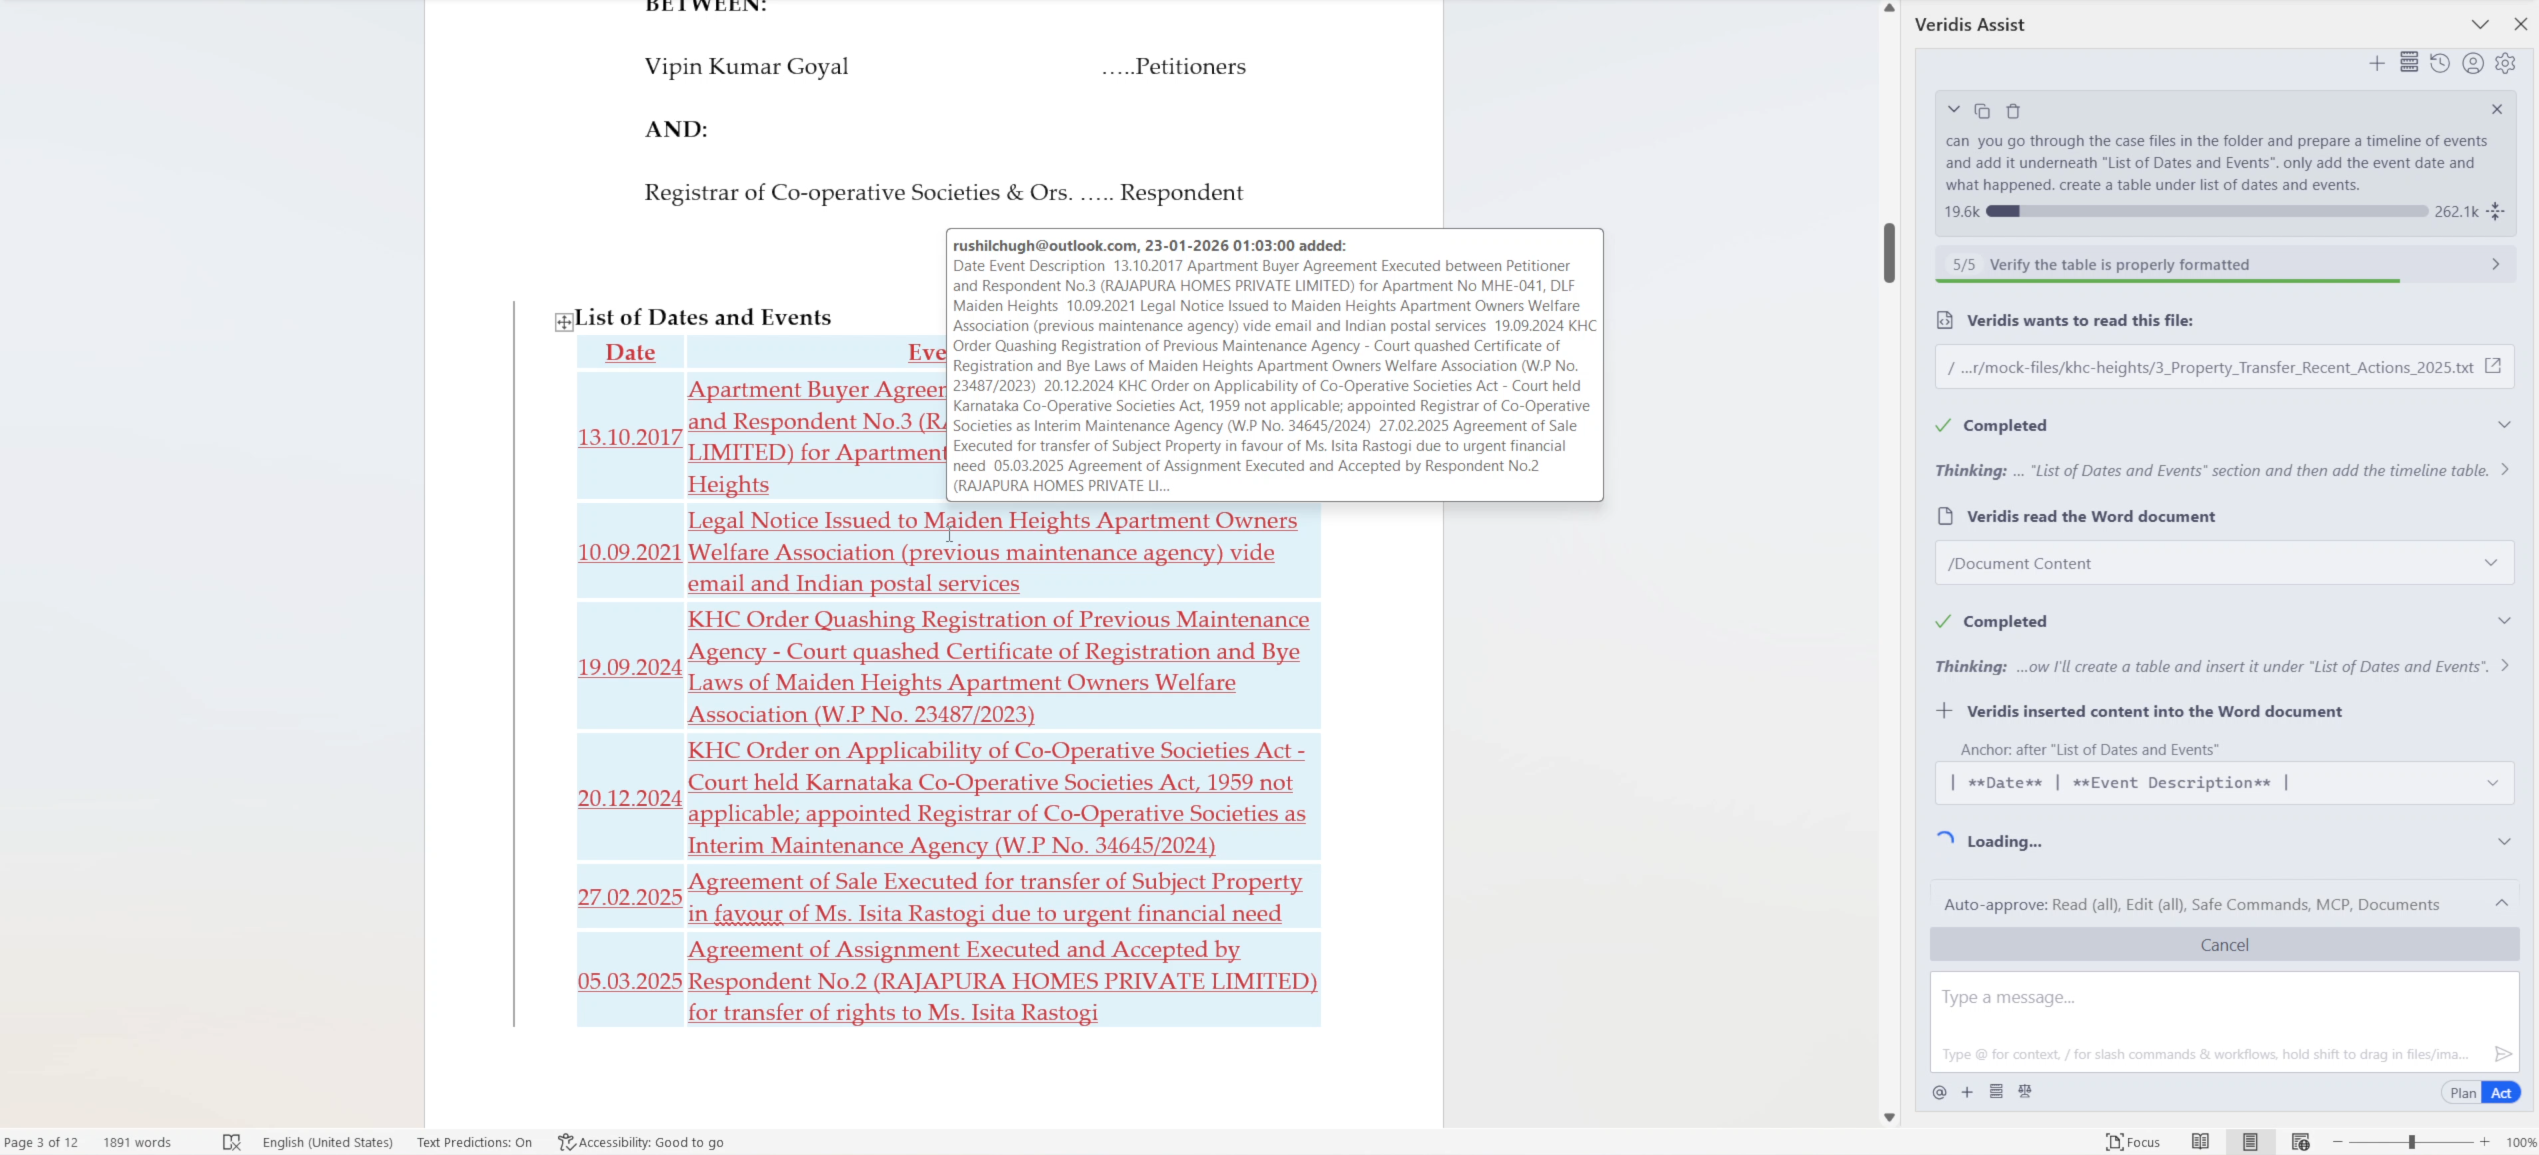Open Veridis Assist settings gear

(x=2506, y=63)
